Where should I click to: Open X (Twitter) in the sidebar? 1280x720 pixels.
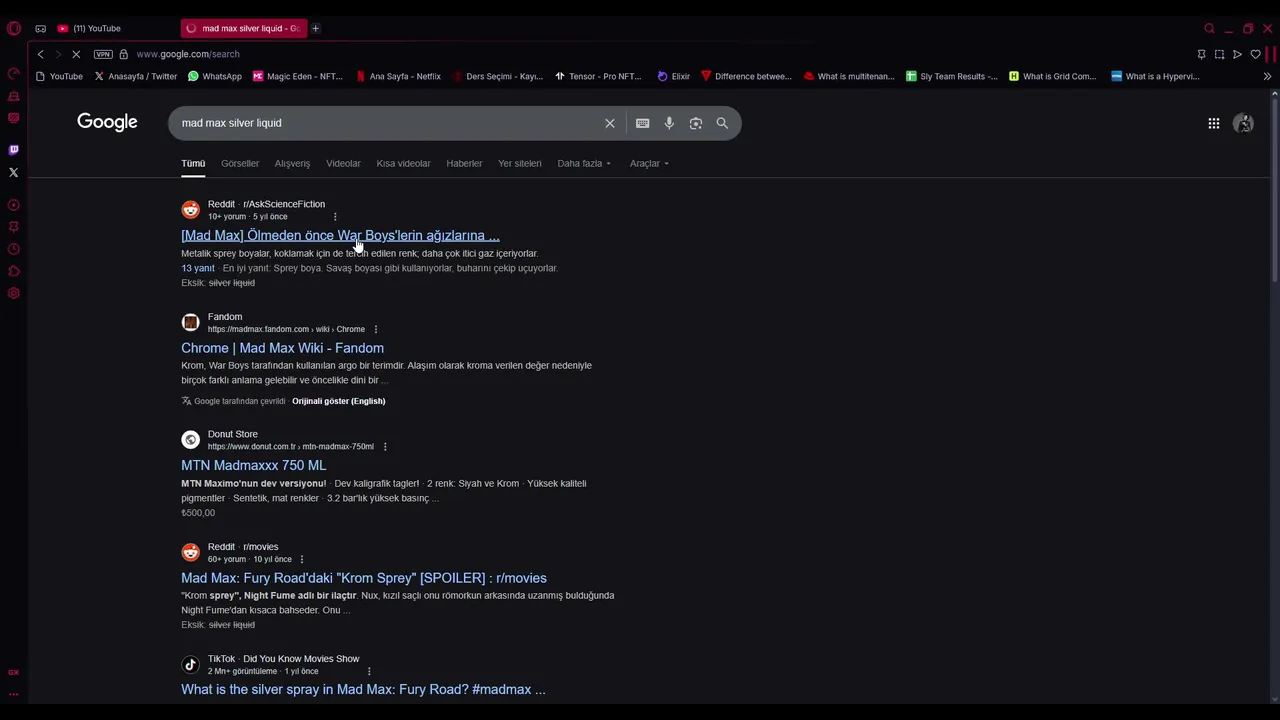pyautogui.click(x=14, y=172)
